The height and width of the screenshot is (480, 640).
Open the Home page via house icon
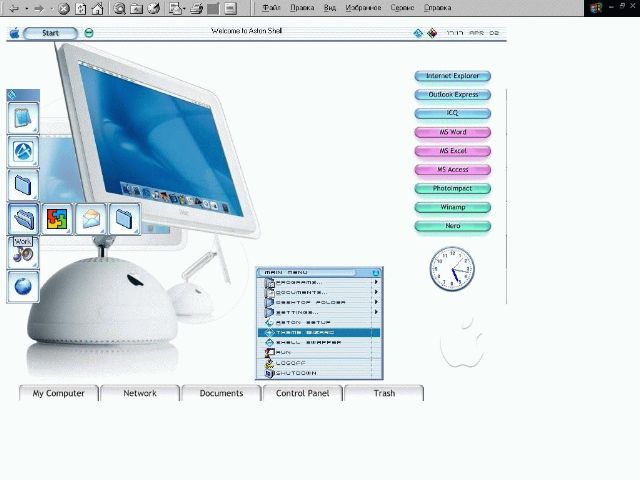click(x=98, y=9)
